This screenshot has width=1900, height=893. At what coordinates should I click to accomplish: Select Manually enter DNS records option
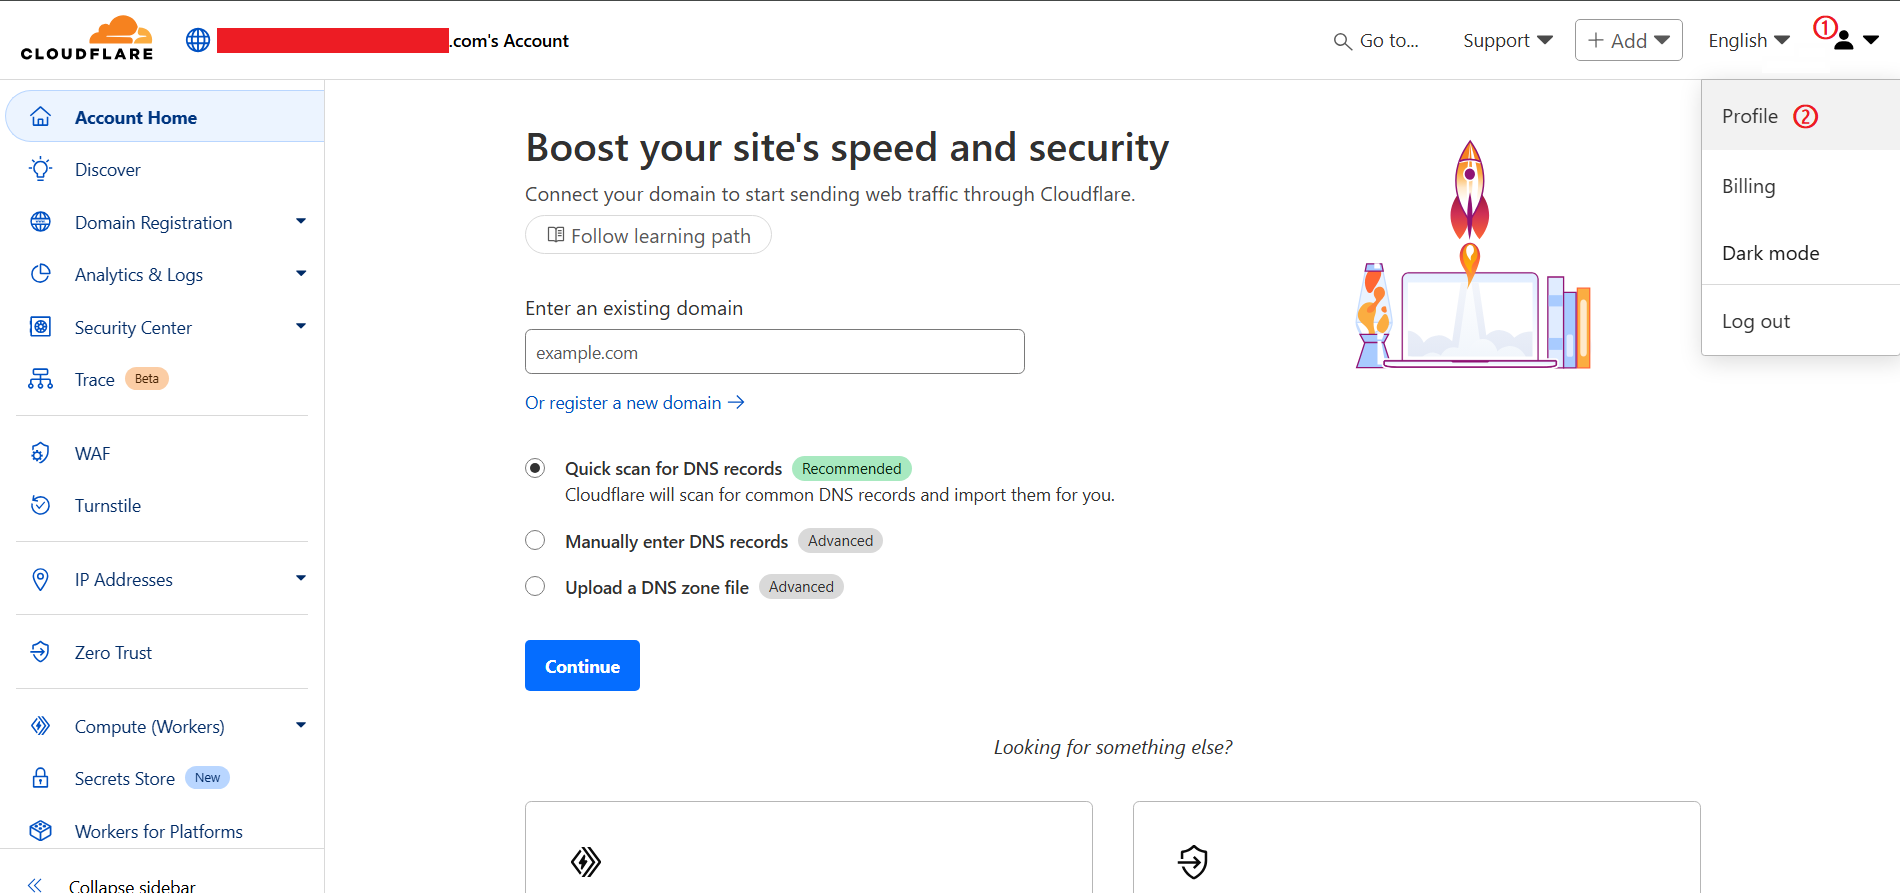[x=535, y=540]
